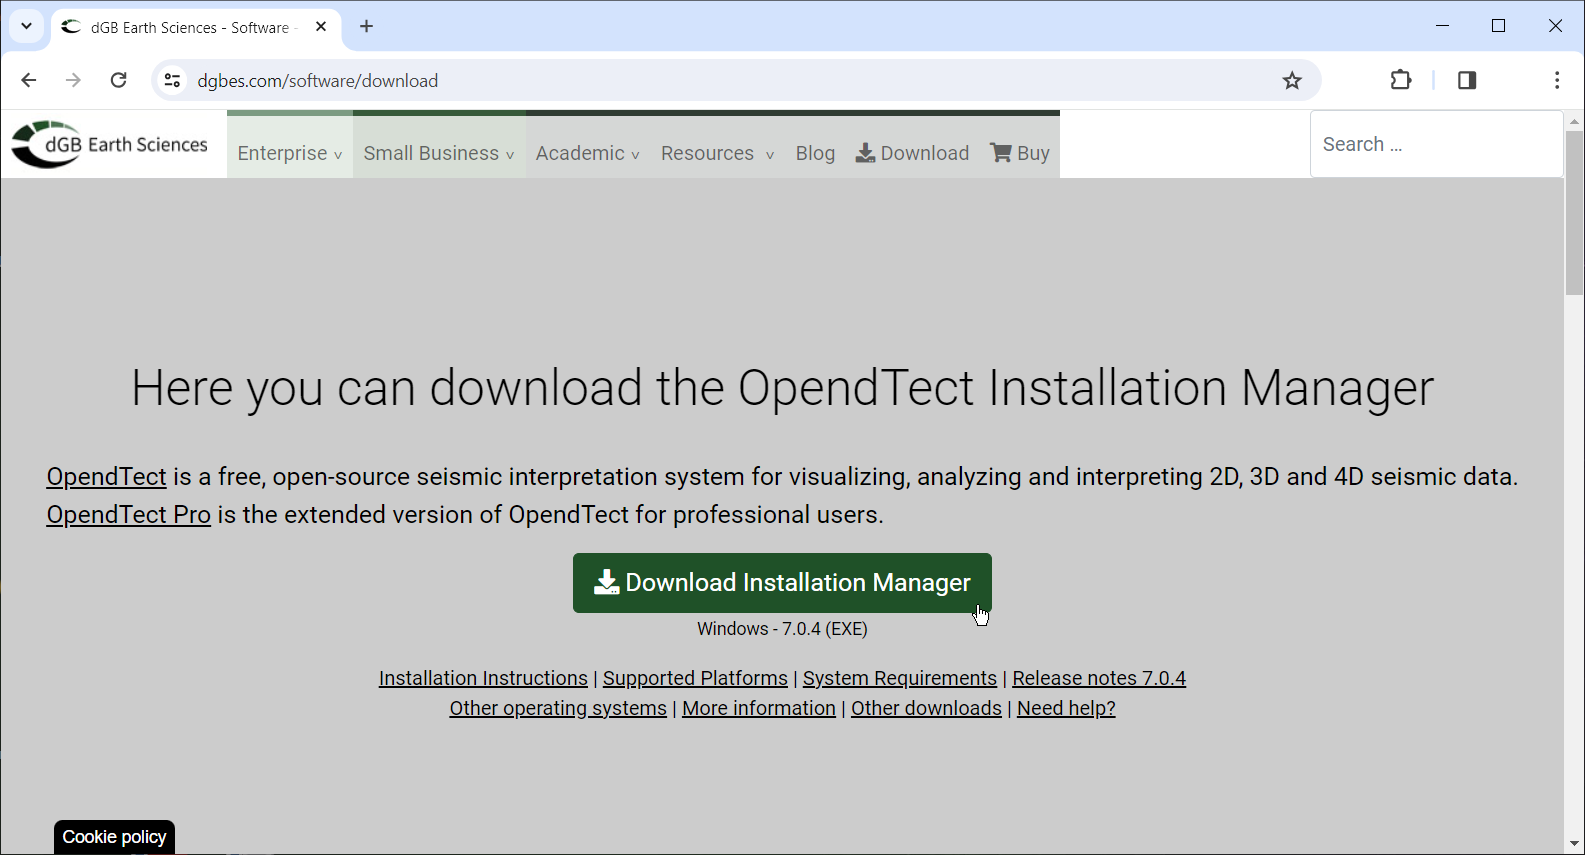Reload the page
The width and height of the screenshot is (1585, 855).
119,81
